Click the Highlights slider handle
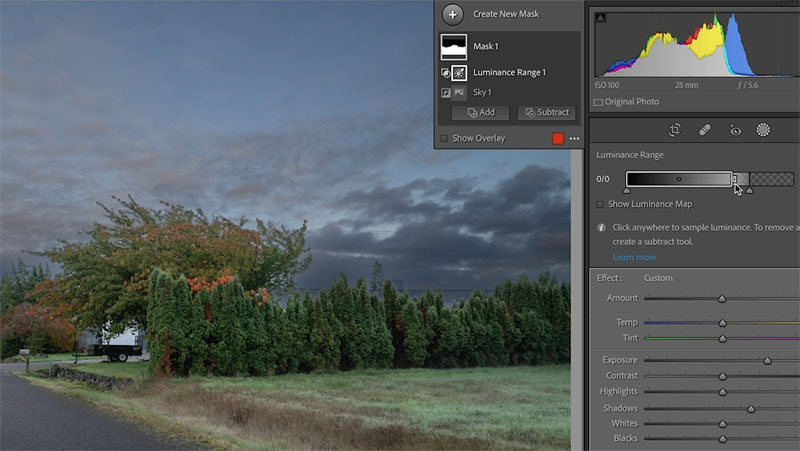 tap(722, 392)
